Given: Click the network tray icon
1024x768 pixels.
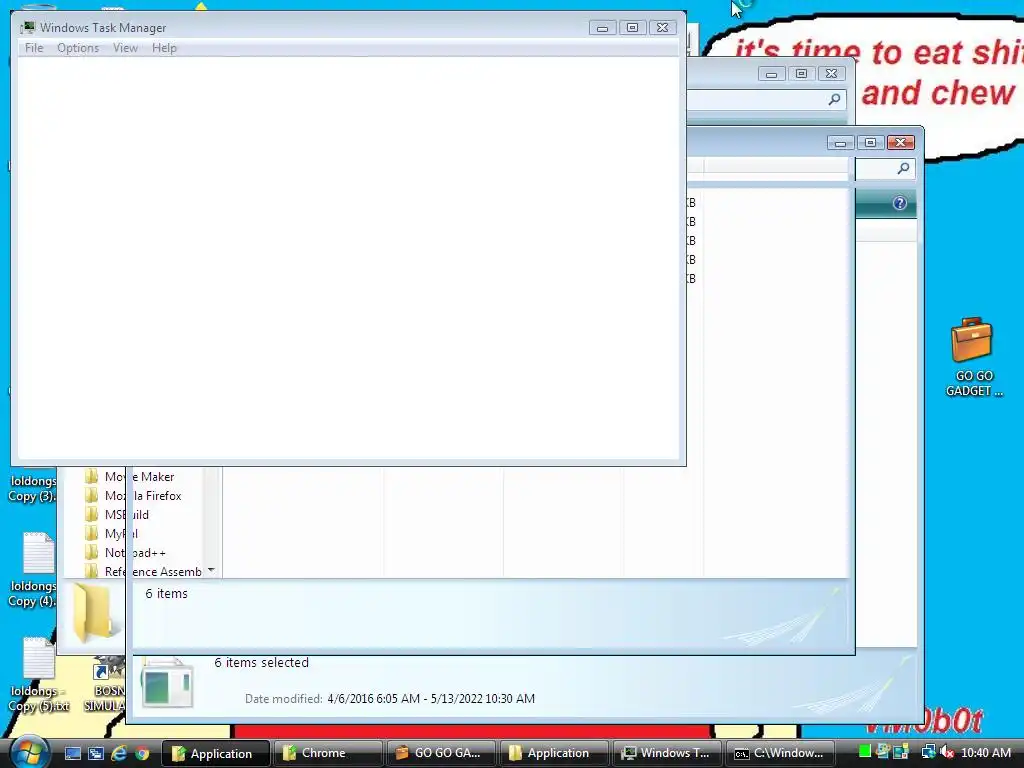Looking at the screenshot, I should tap(927, 752).
